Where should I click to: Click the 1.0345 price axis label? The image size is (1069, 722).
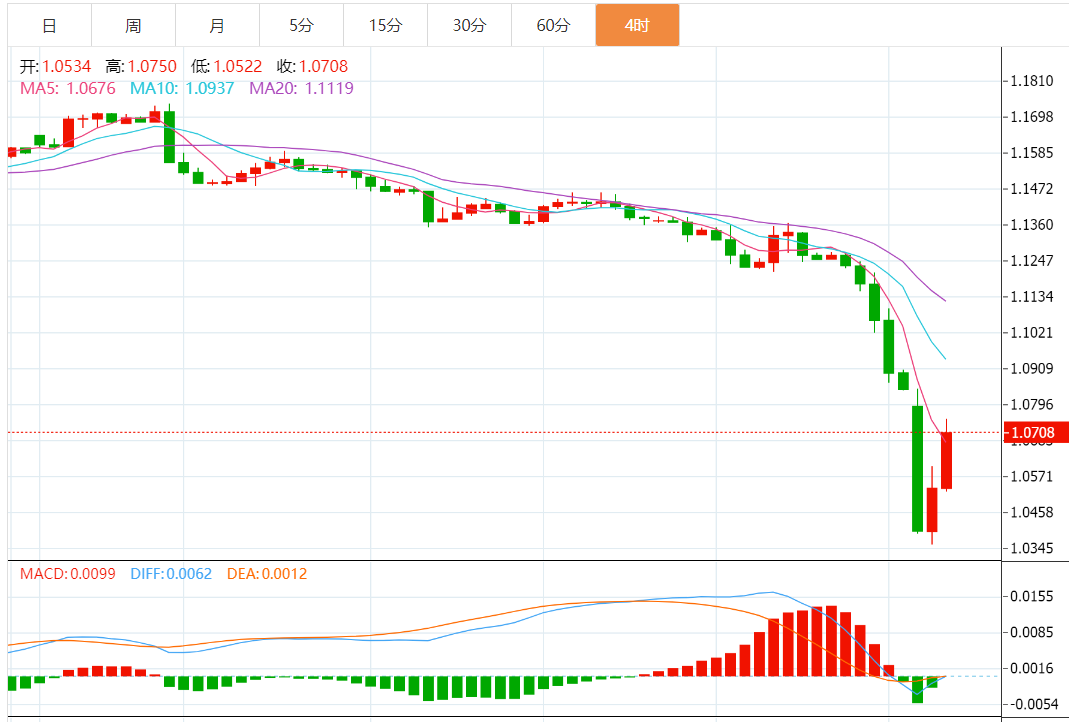click(1032, 548)
